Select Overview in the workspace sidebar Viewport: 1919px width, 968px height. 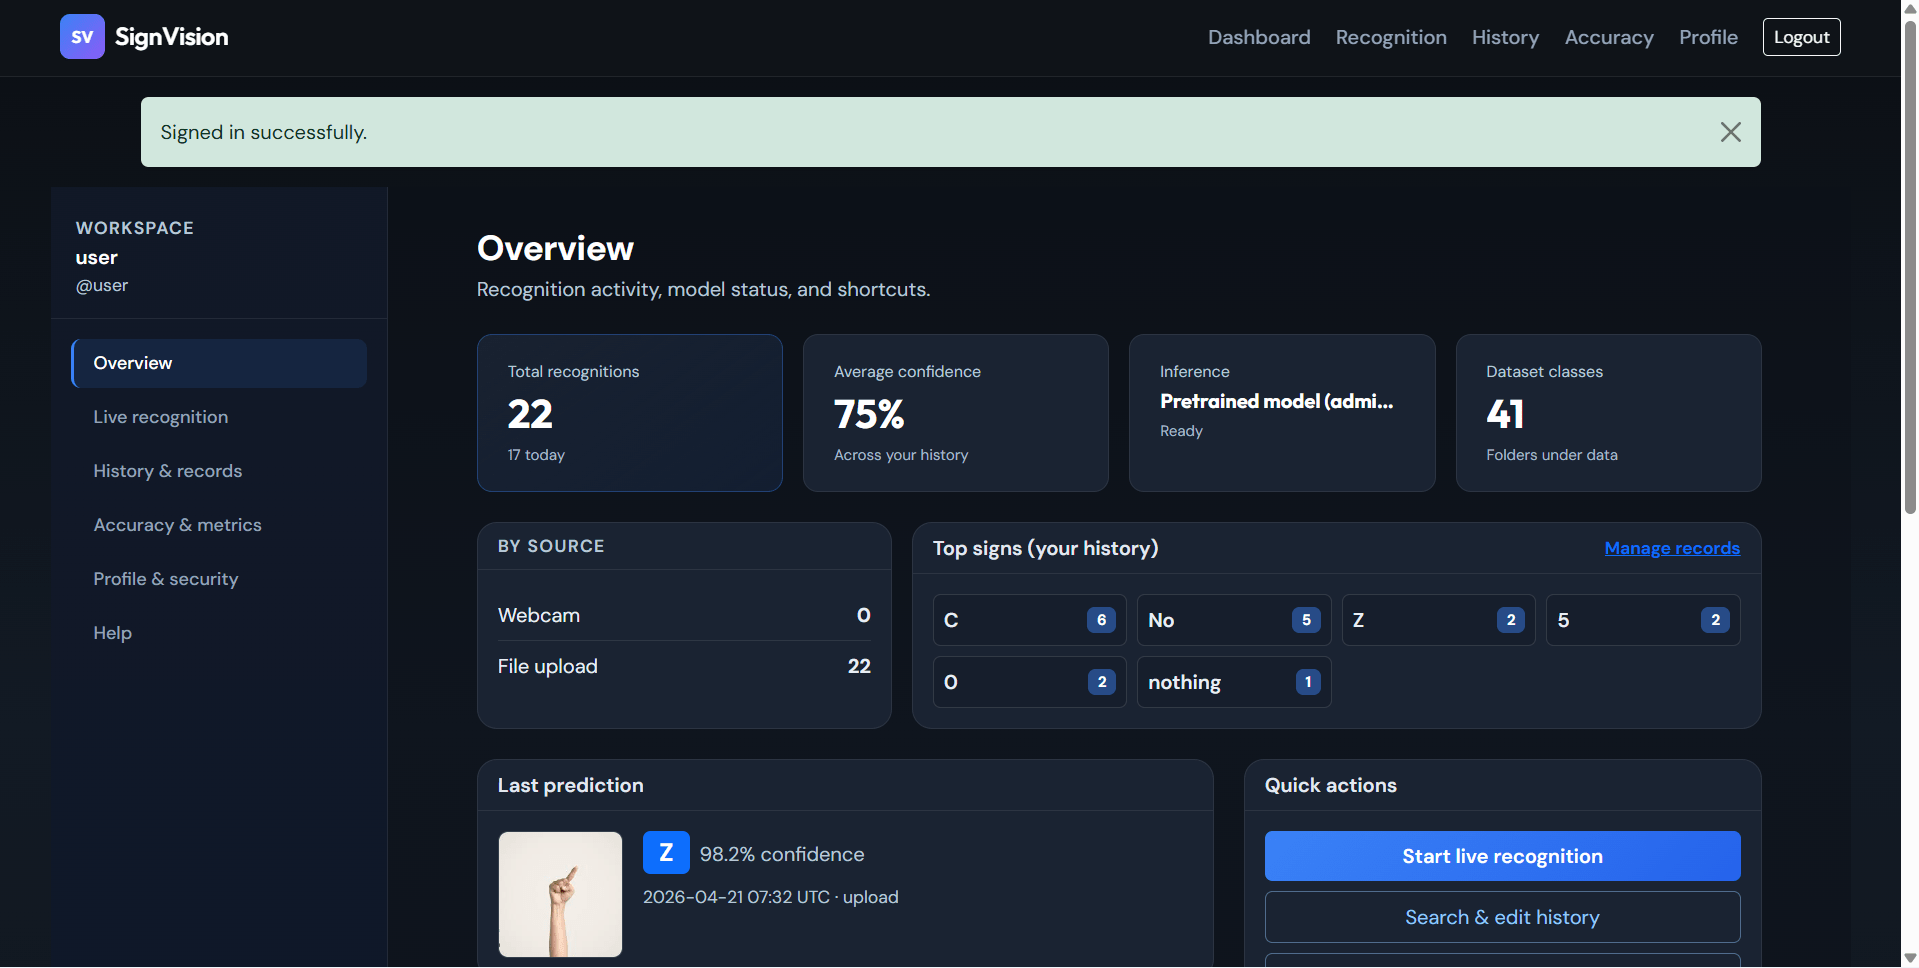click(x=219, y=363)
